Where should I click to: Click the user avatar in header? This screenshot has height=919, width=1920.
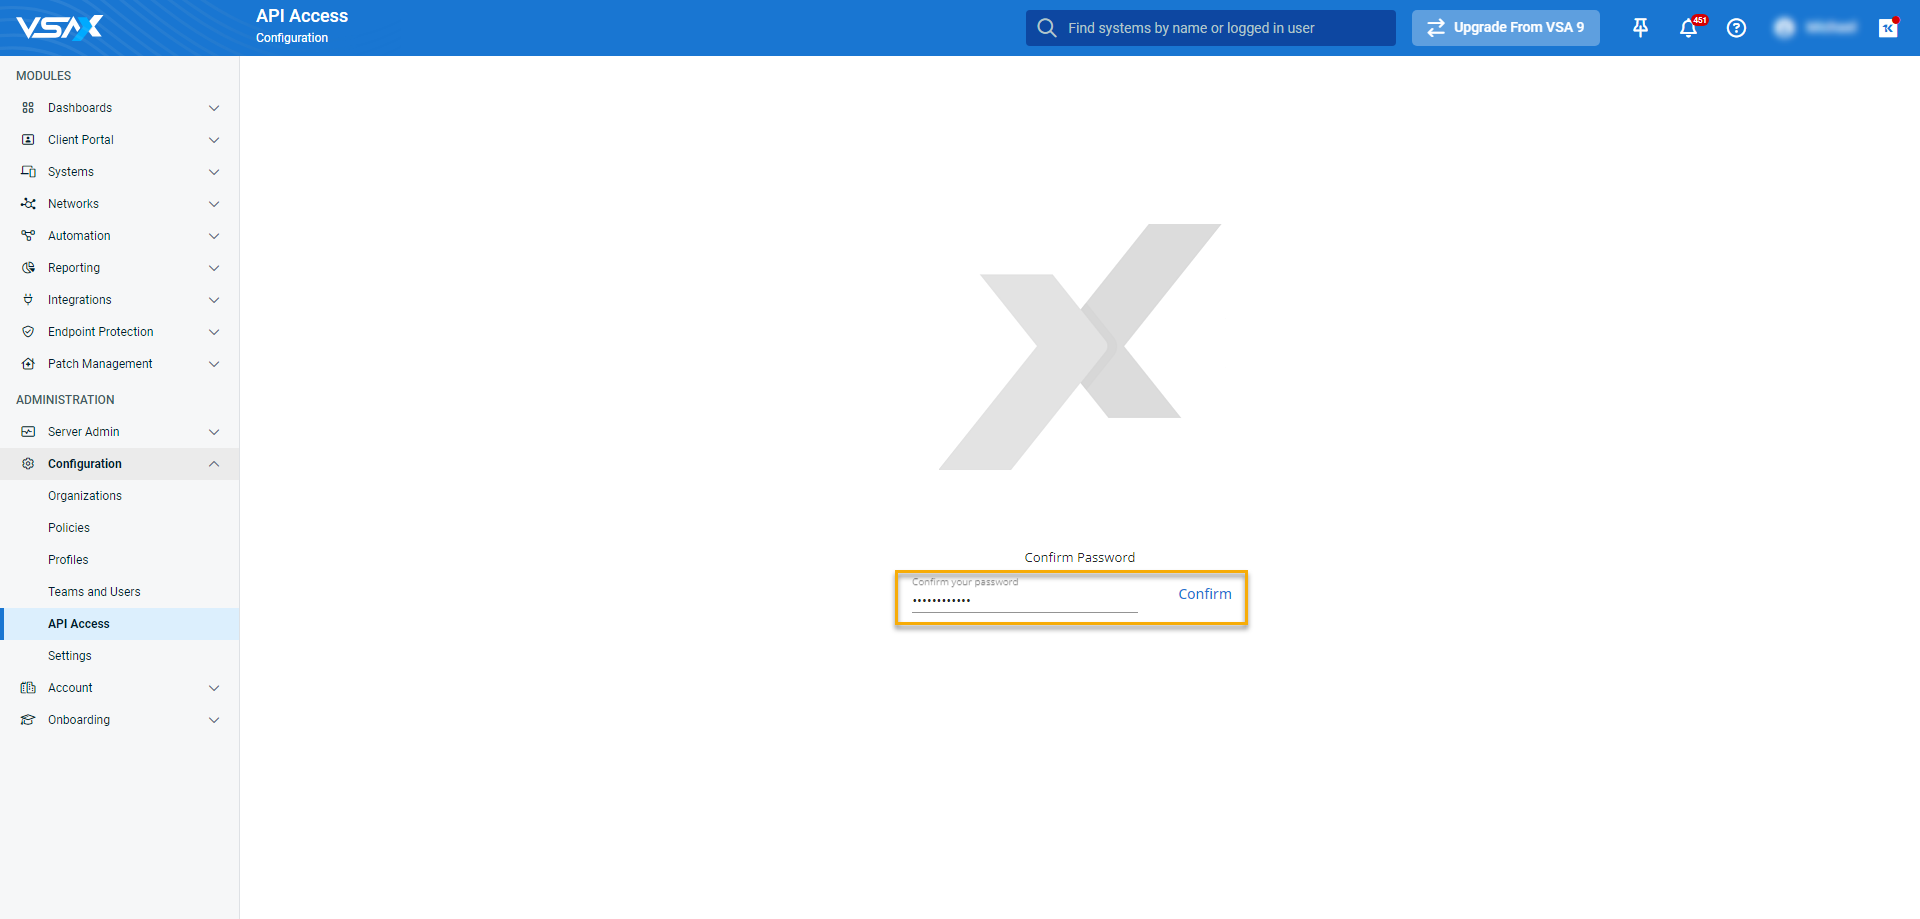(x=1784, y=28)
